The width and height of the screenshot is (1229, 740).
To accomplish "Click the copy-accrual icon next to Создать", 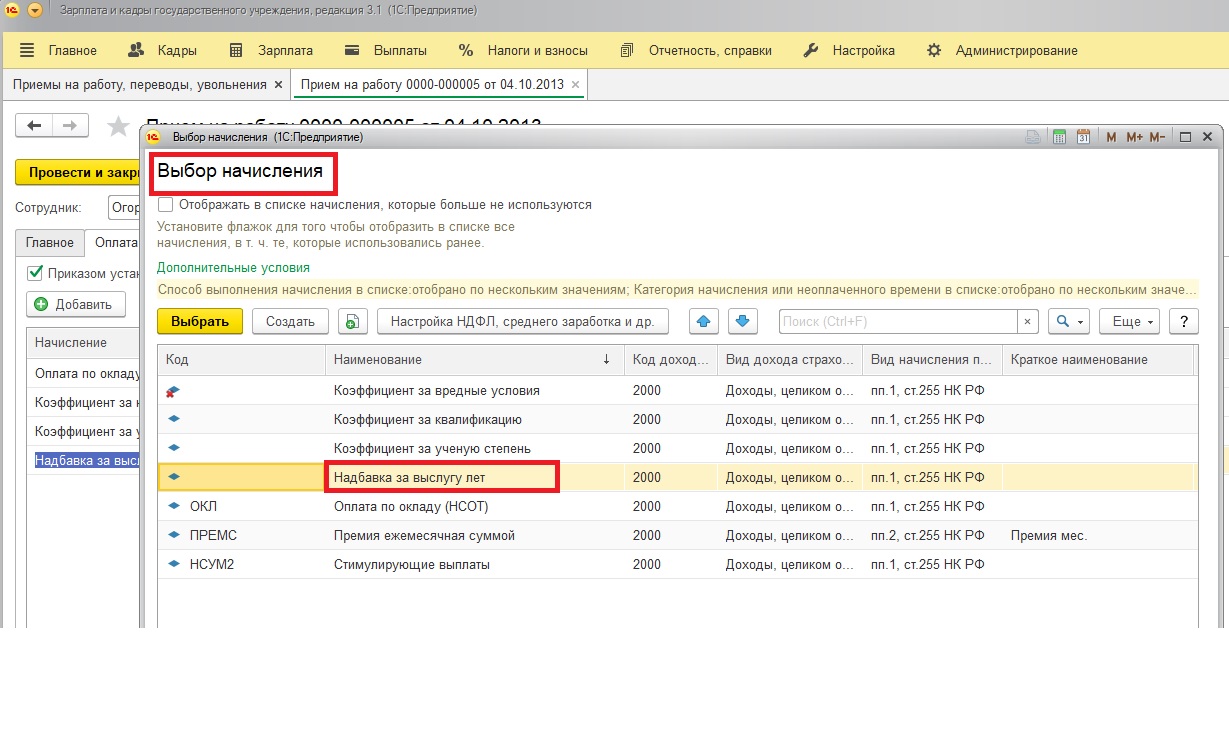I will (x=353, y=321).
